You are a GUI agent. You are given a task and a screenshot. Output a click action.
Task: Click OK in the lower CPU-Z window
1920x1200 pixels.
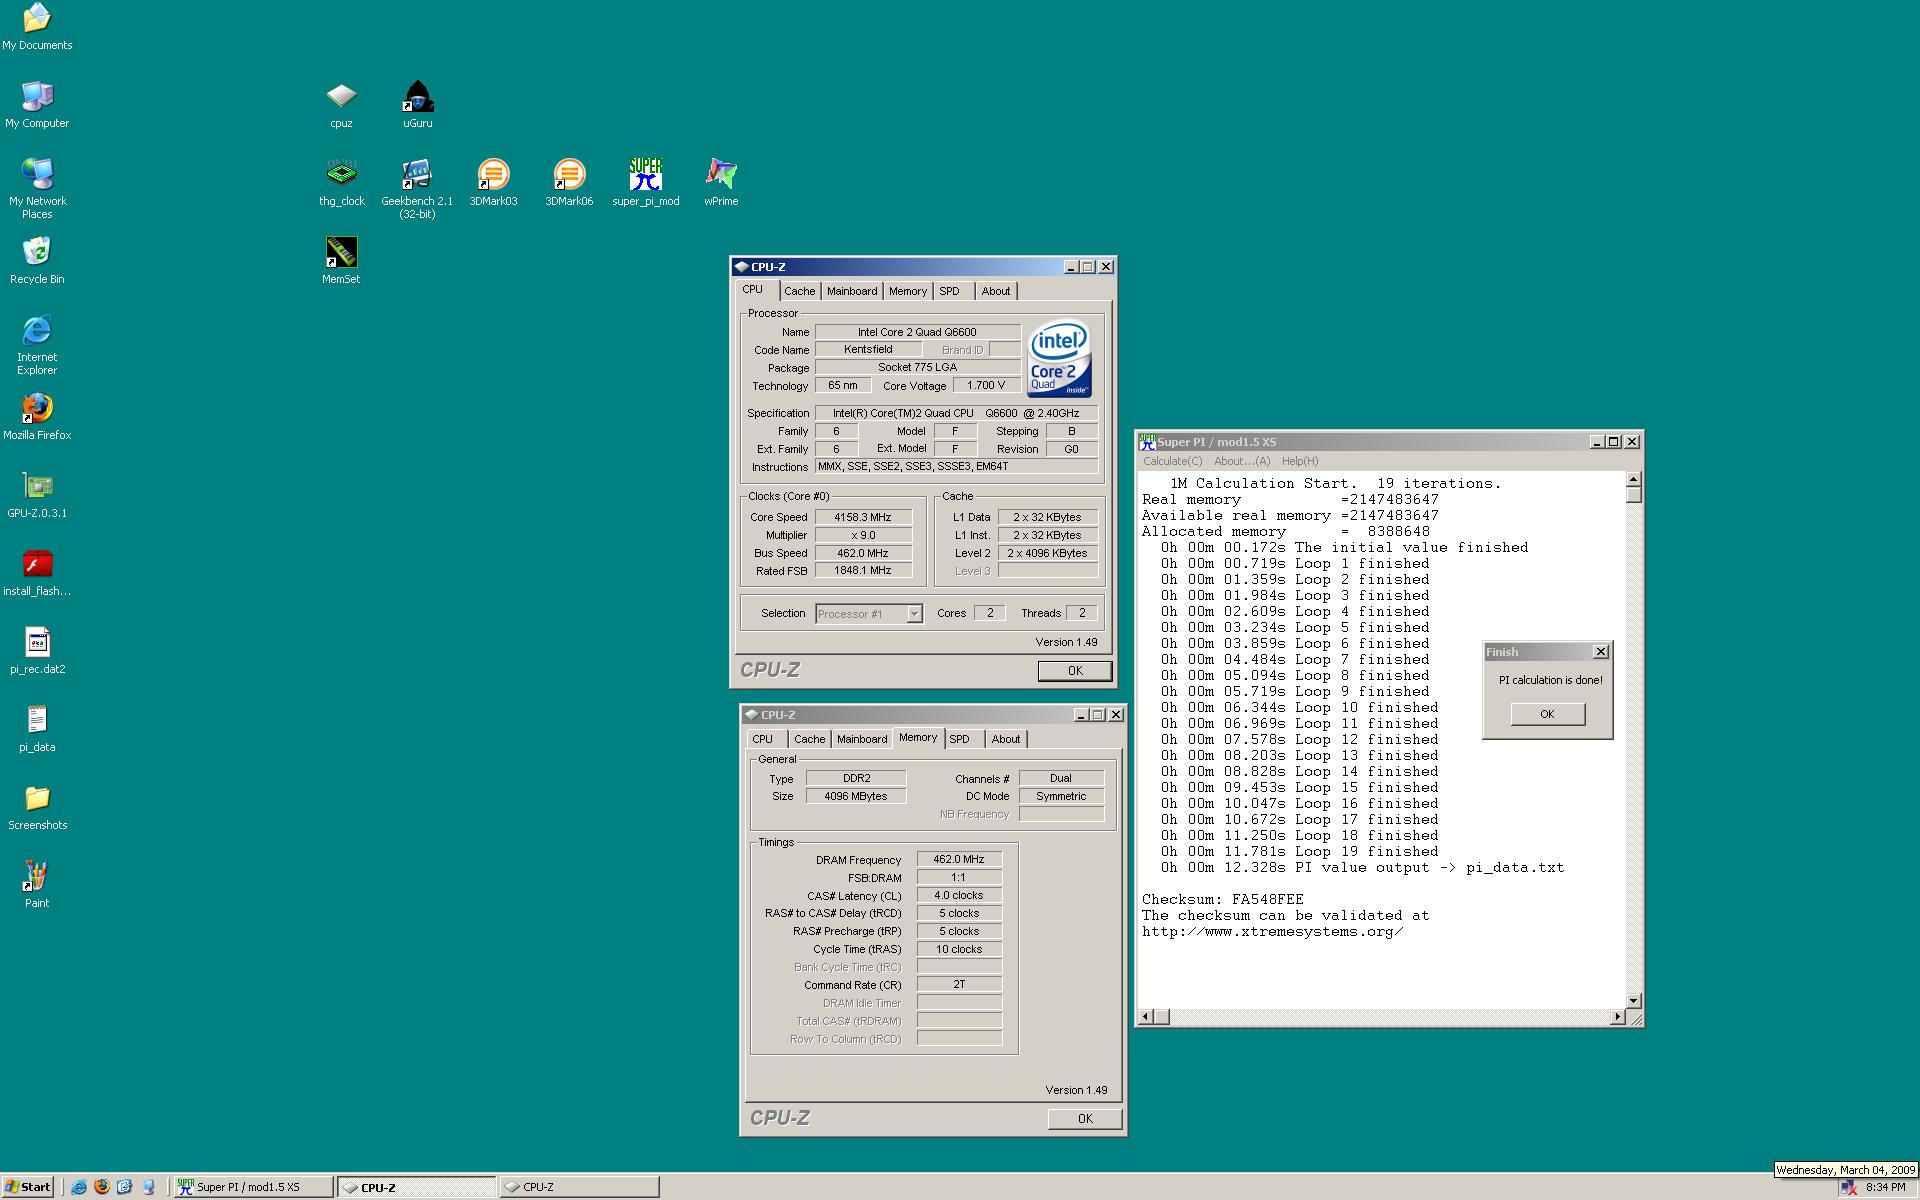[x=1085, y=1119]
